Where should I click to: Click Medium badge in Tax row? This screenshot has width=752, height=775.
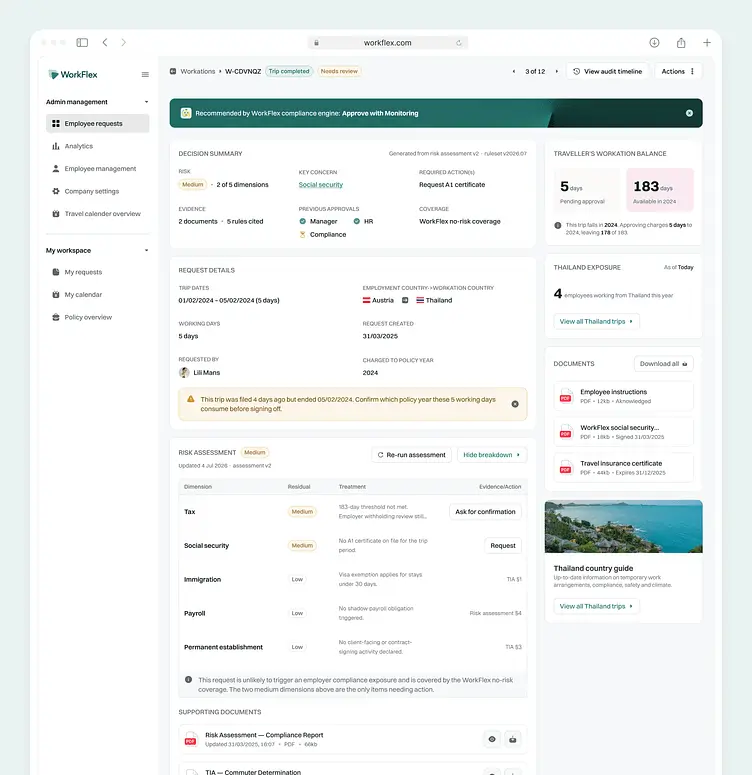(302, 512)
